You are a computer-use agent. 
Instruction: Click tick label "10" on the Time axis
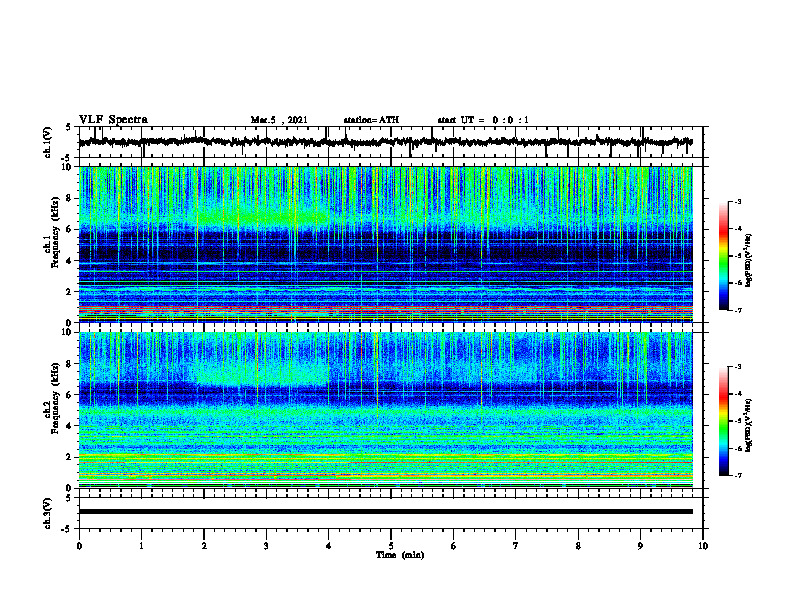(703, 546)
